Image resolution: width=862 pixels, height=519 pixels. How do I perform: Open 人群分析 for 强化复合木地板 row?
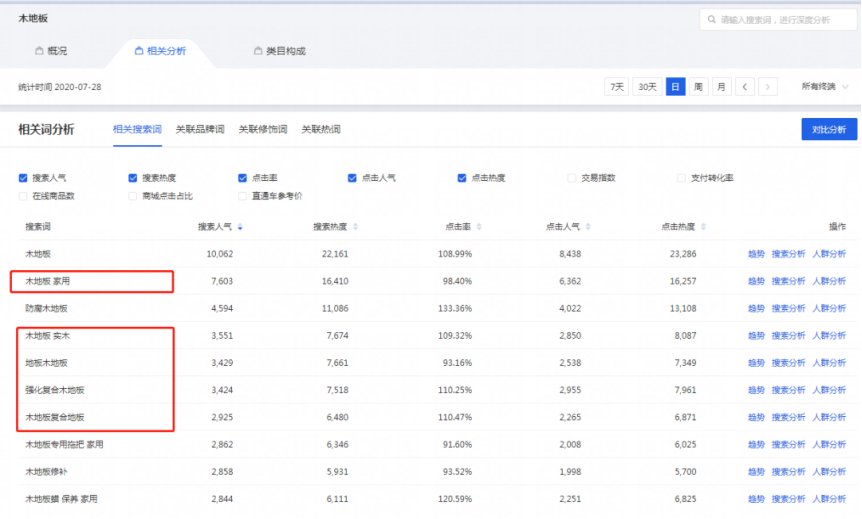pyautogui.click(x=829, y=390)
